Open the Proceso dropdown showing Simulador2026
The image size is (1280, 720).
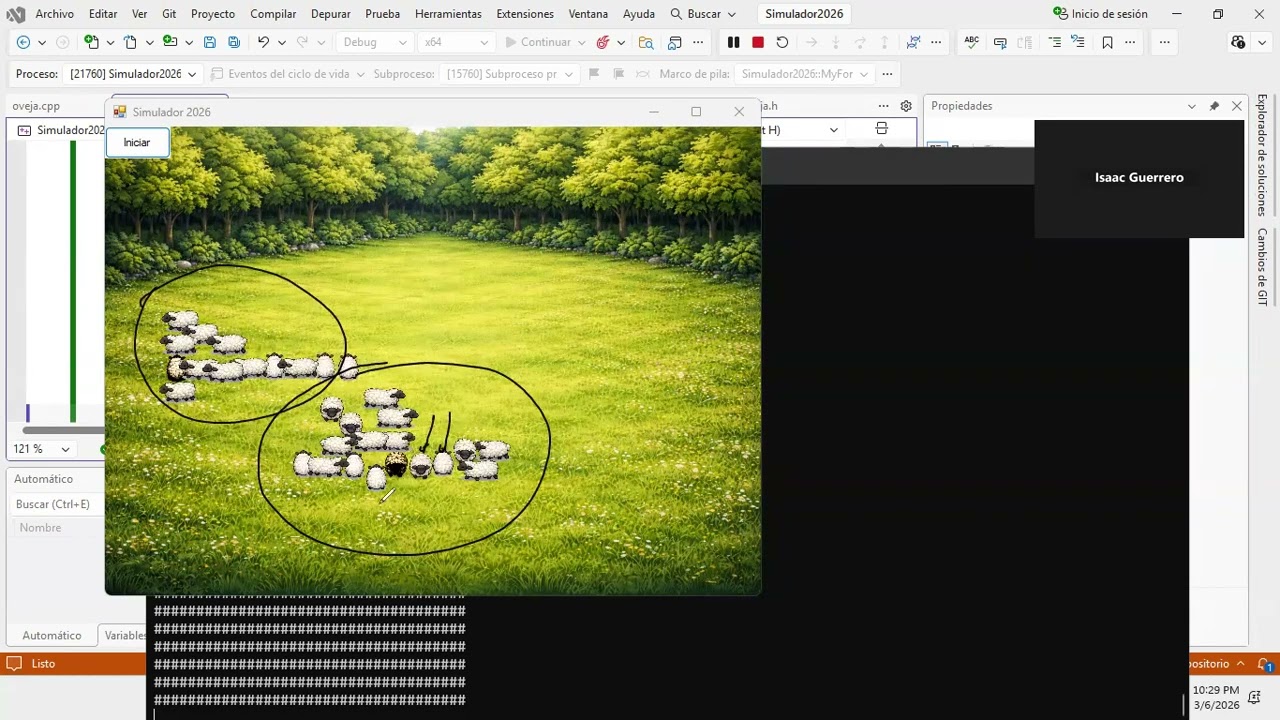coord(132,74)
